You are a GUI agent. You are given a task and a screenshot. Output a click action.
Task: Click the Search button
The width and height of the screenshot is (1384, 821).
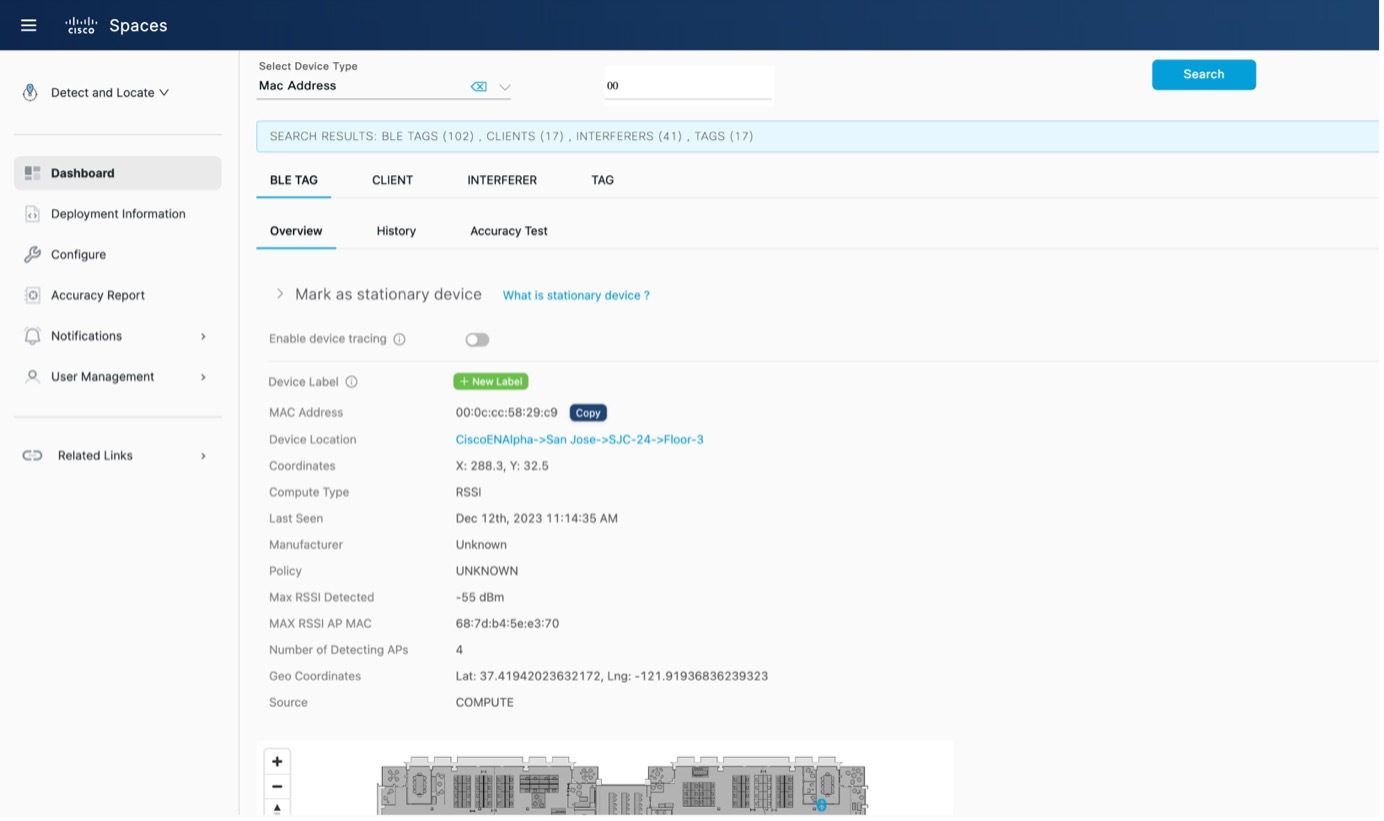tap(1206, 75)
